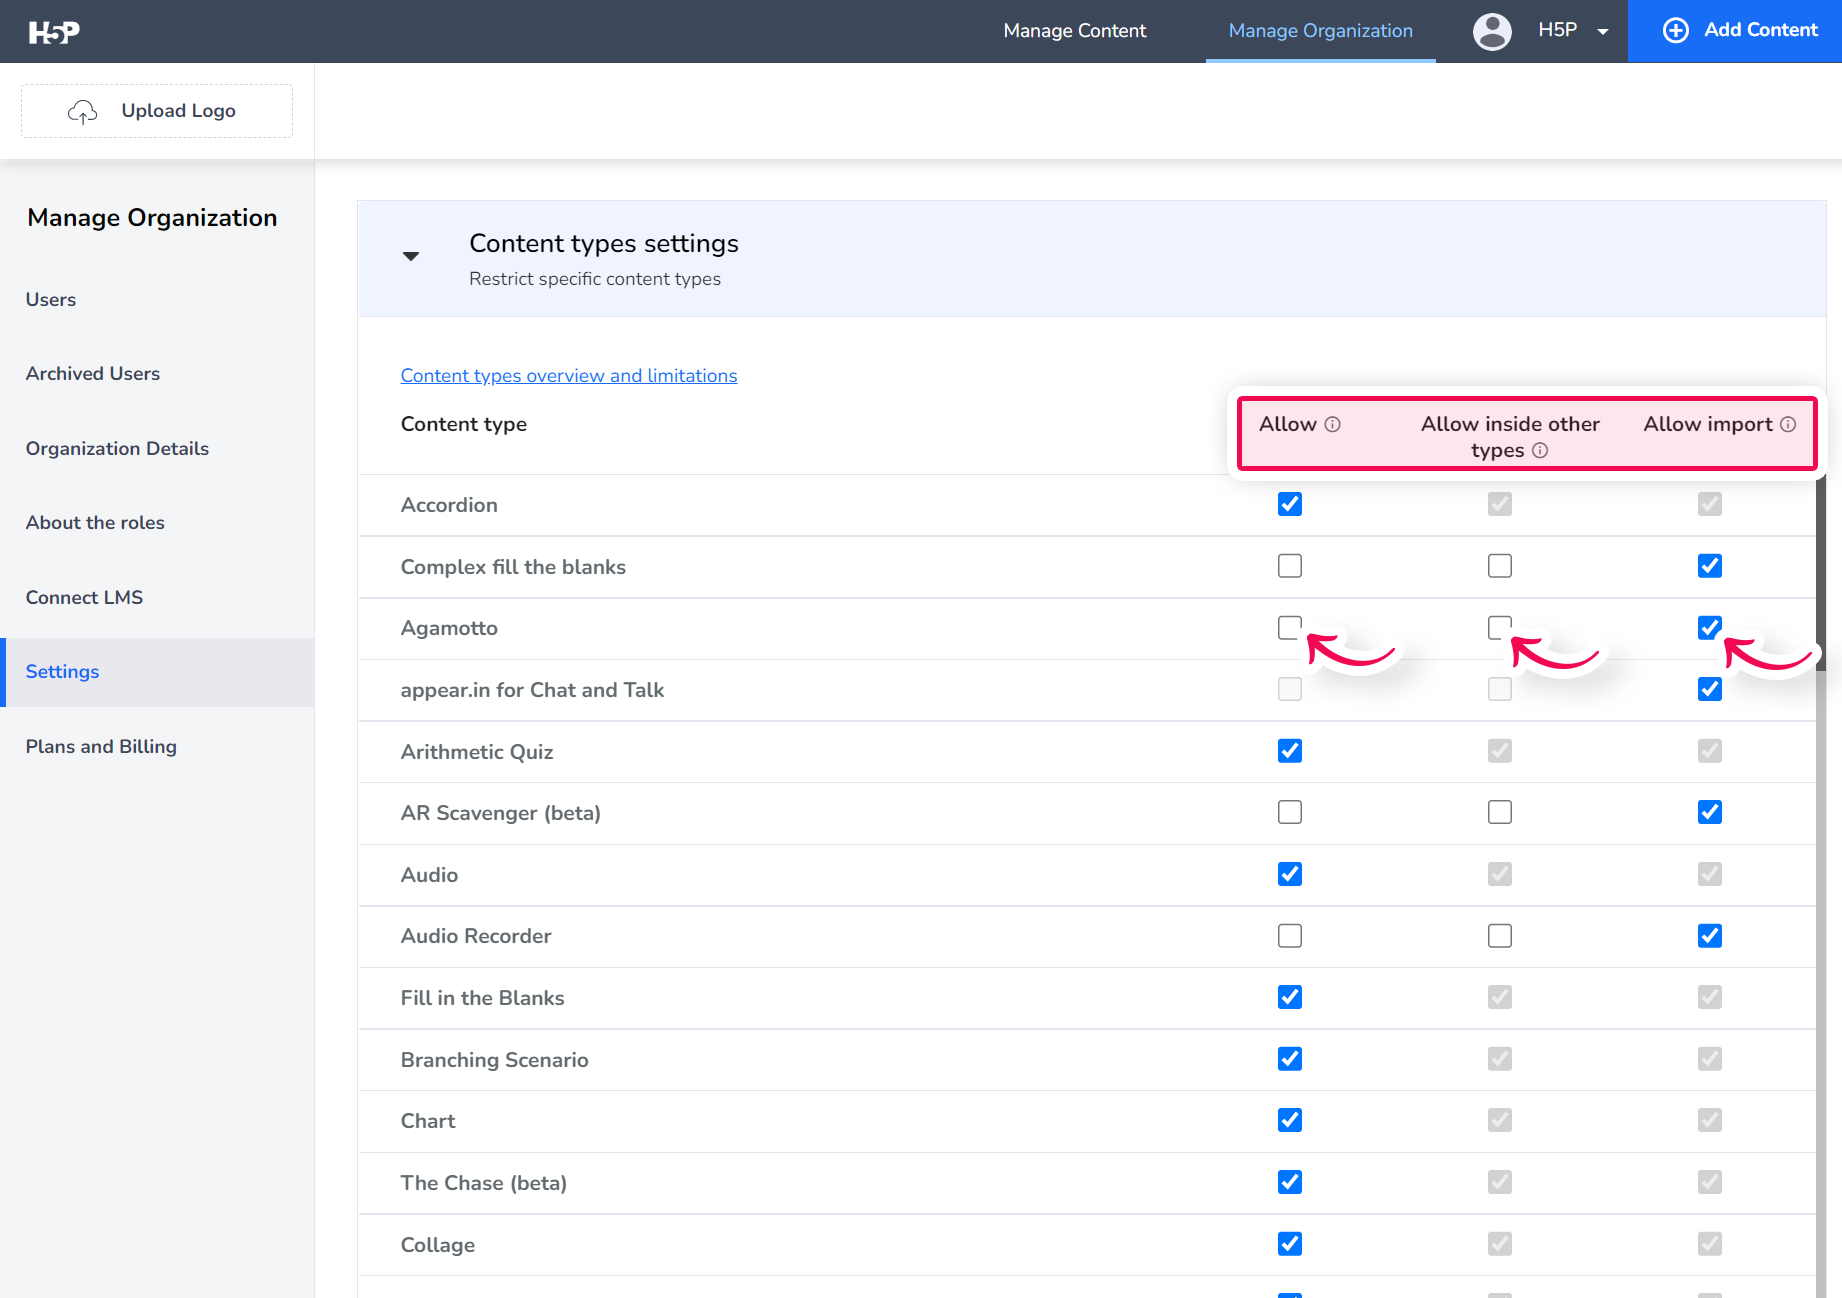This screenshot has height=1298, width=1842.
Task: Uncheck Allow for Chart
Action: point(1290,1120)
